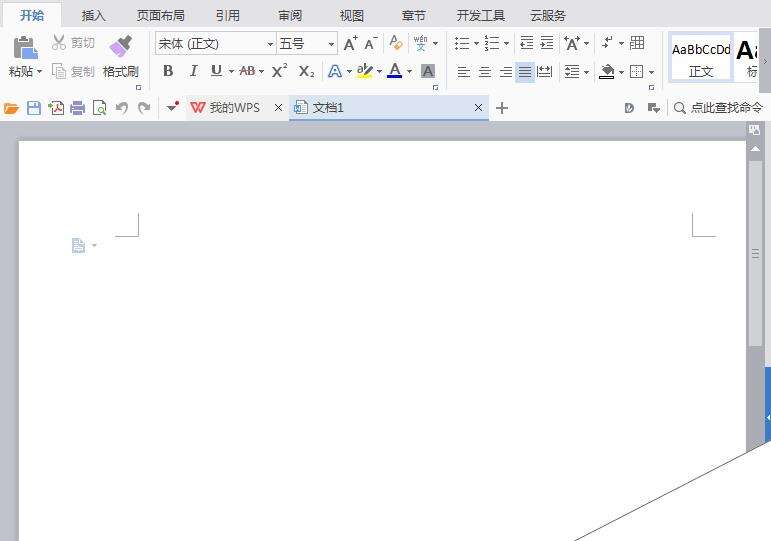The width and height of the screenshot is (771, 541).
Task: Click the text effects outlined A icon
Action: click(x=335, y=71)
